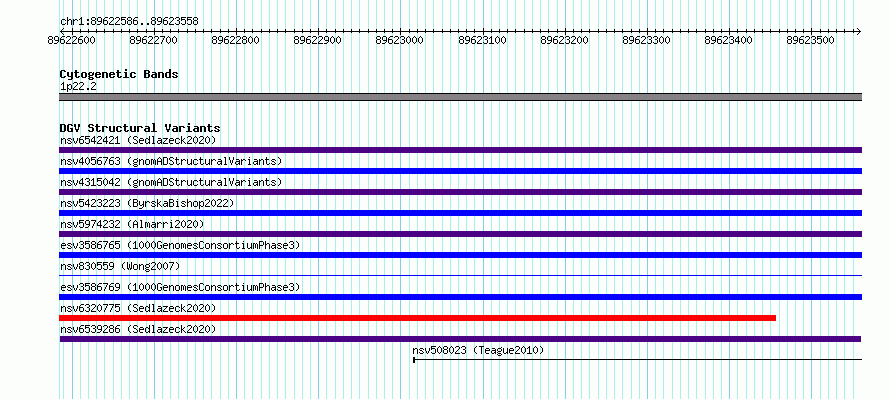Open esv3586765 (1000GenomesConsortiumPhase3) label
The height and width of the screenshot is (399, 890).
tap(180, 245)
